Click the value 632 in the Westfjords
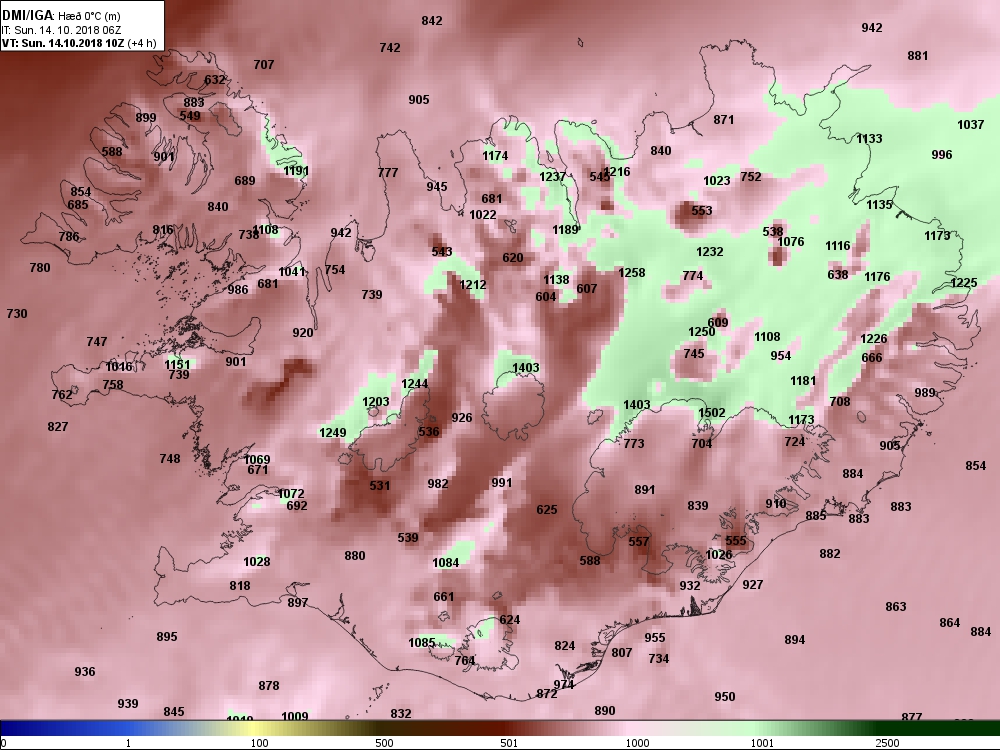This screenshot has height=750, width=1000. point(214,80)
